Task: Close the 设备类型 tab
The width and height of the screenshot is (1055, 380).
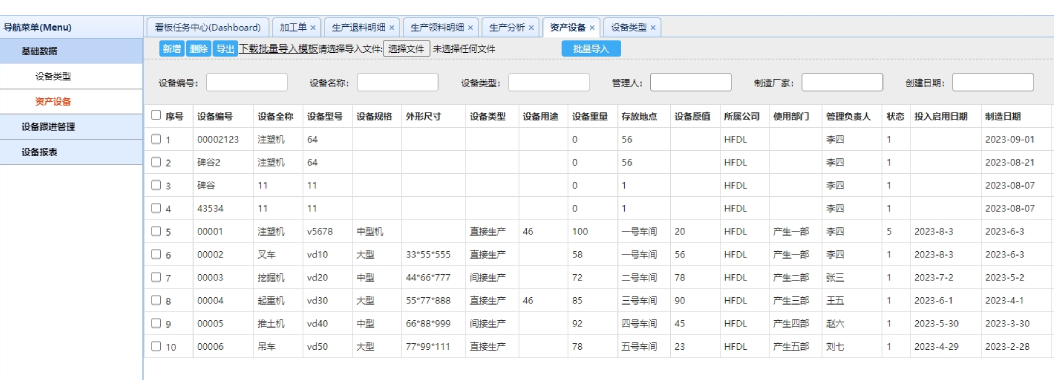Action: click(x=653, y=28)
